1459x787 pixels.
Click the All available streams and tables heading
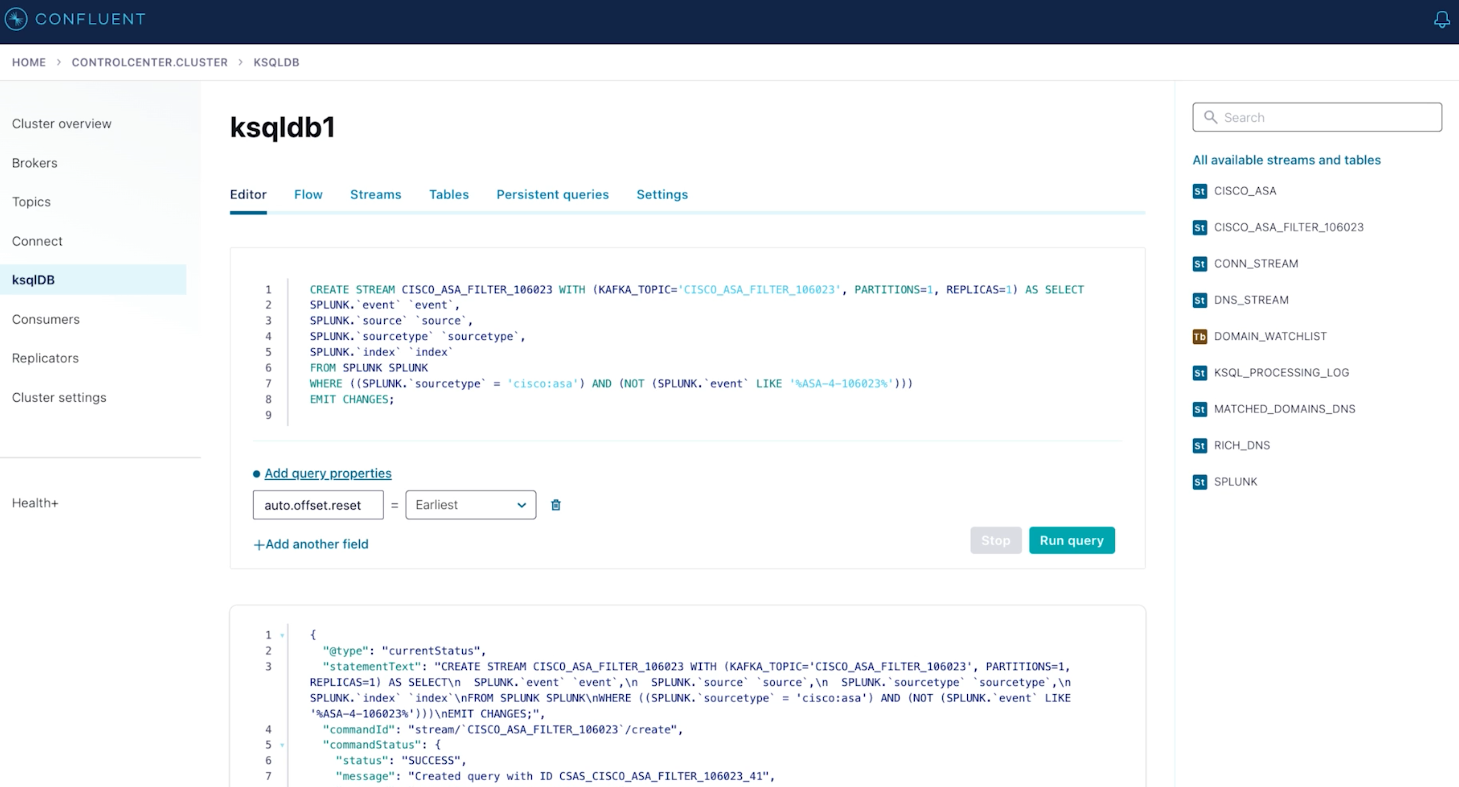[1287, 160]
